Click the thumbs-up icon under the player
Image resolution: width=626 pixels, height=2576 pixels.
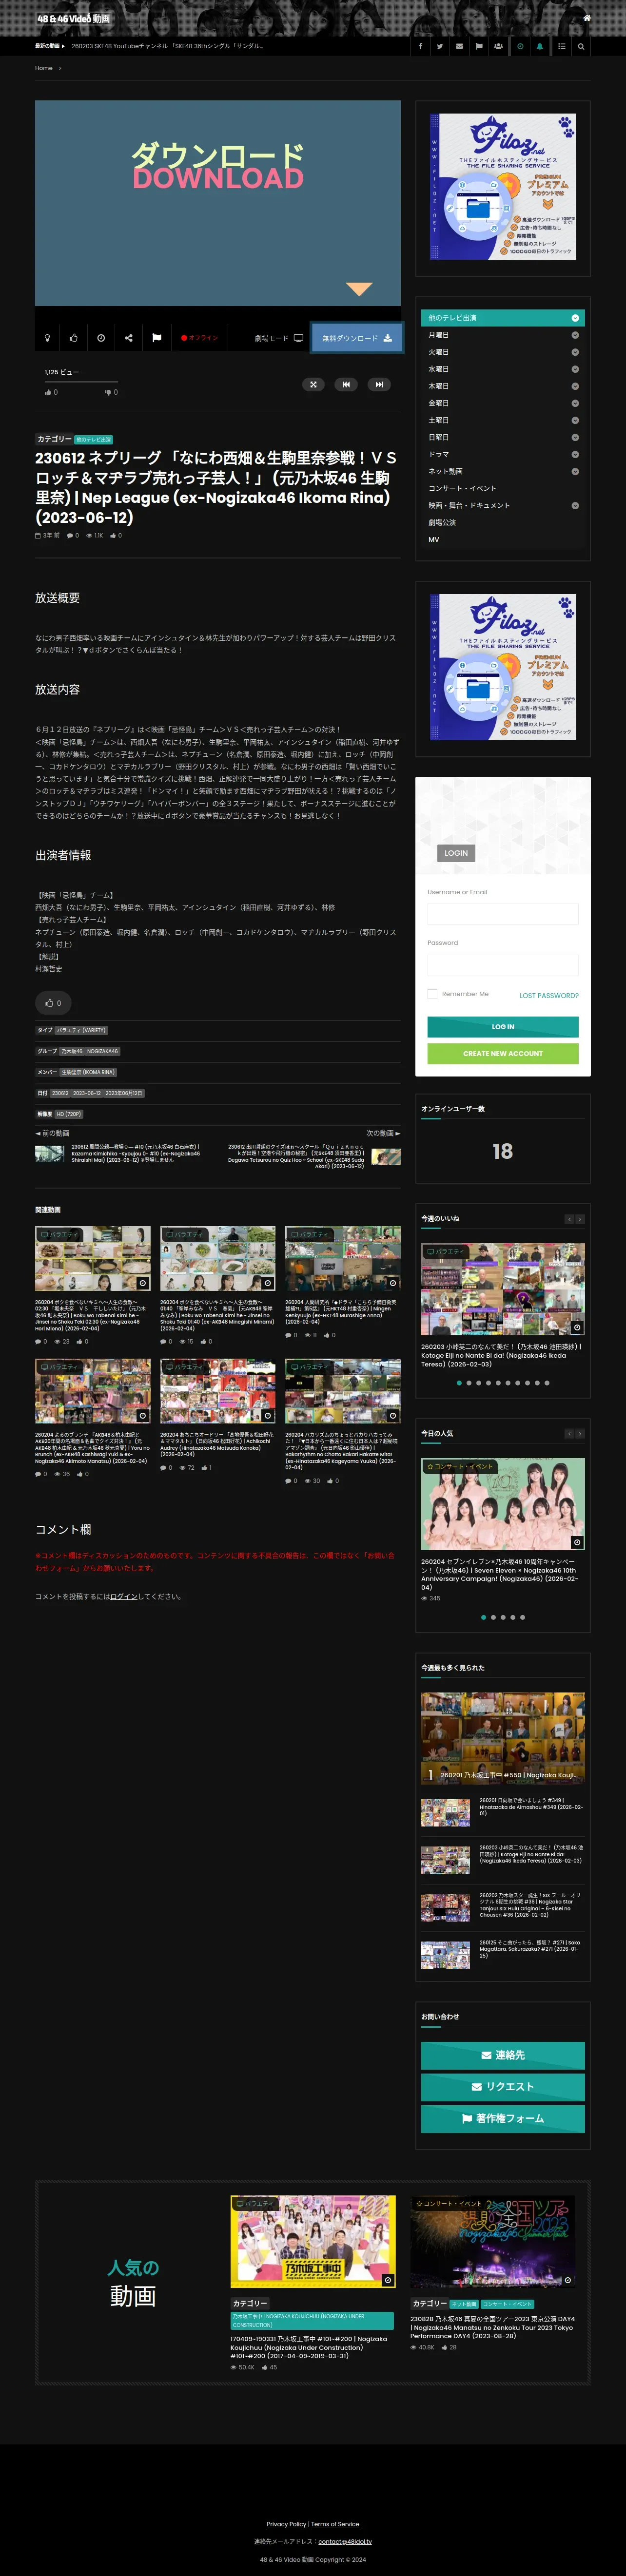[74, 338]
